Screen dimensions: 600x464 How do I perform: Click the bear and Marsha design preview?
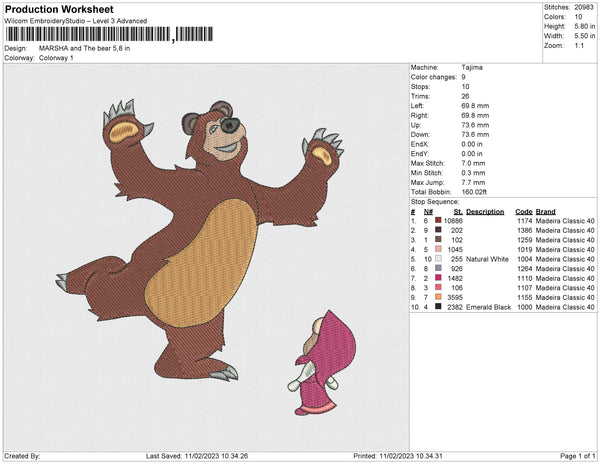(x=206, y=257)
